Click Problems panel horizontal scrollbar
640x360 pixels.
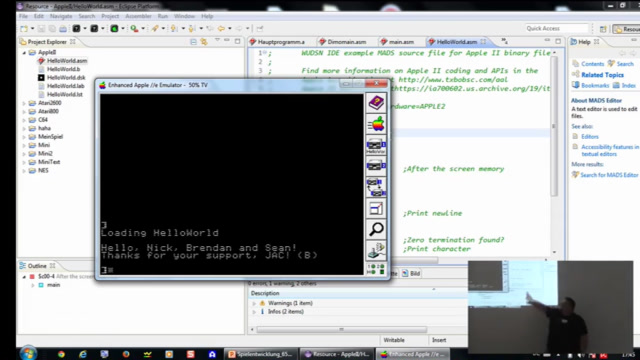341,329
